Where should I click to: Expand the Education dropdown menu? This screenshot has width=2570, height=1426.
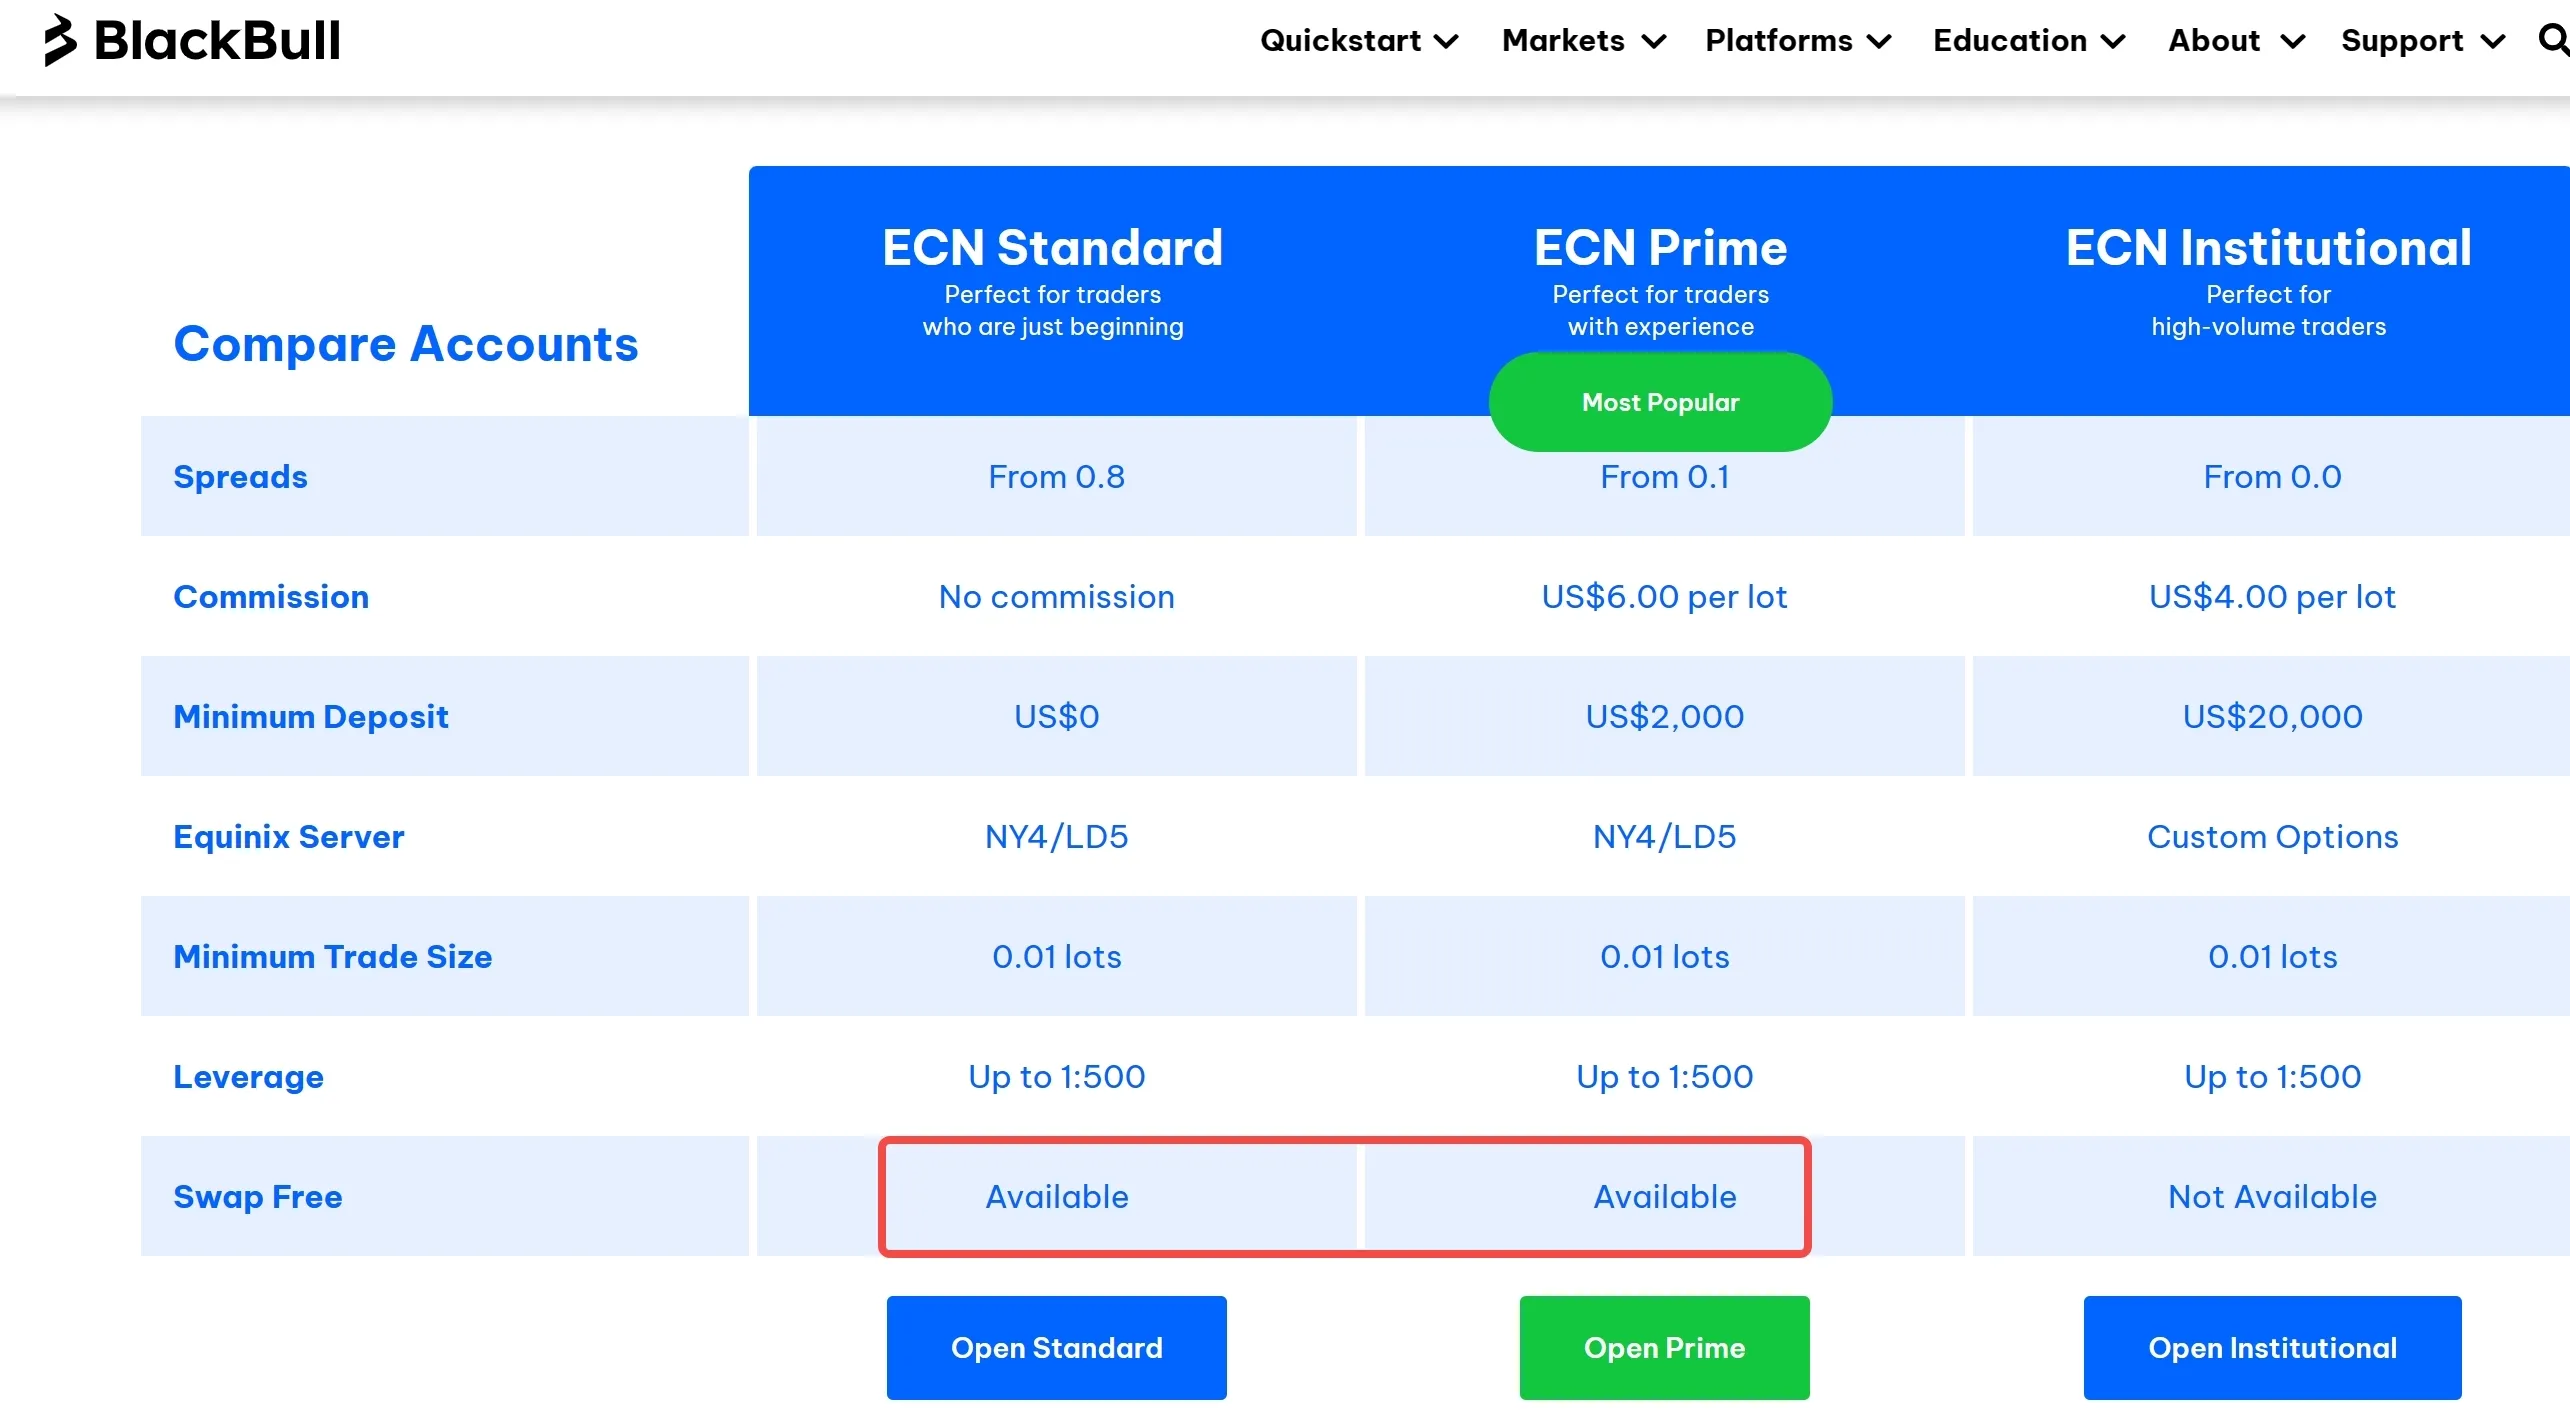click(x=2012, y=42)
